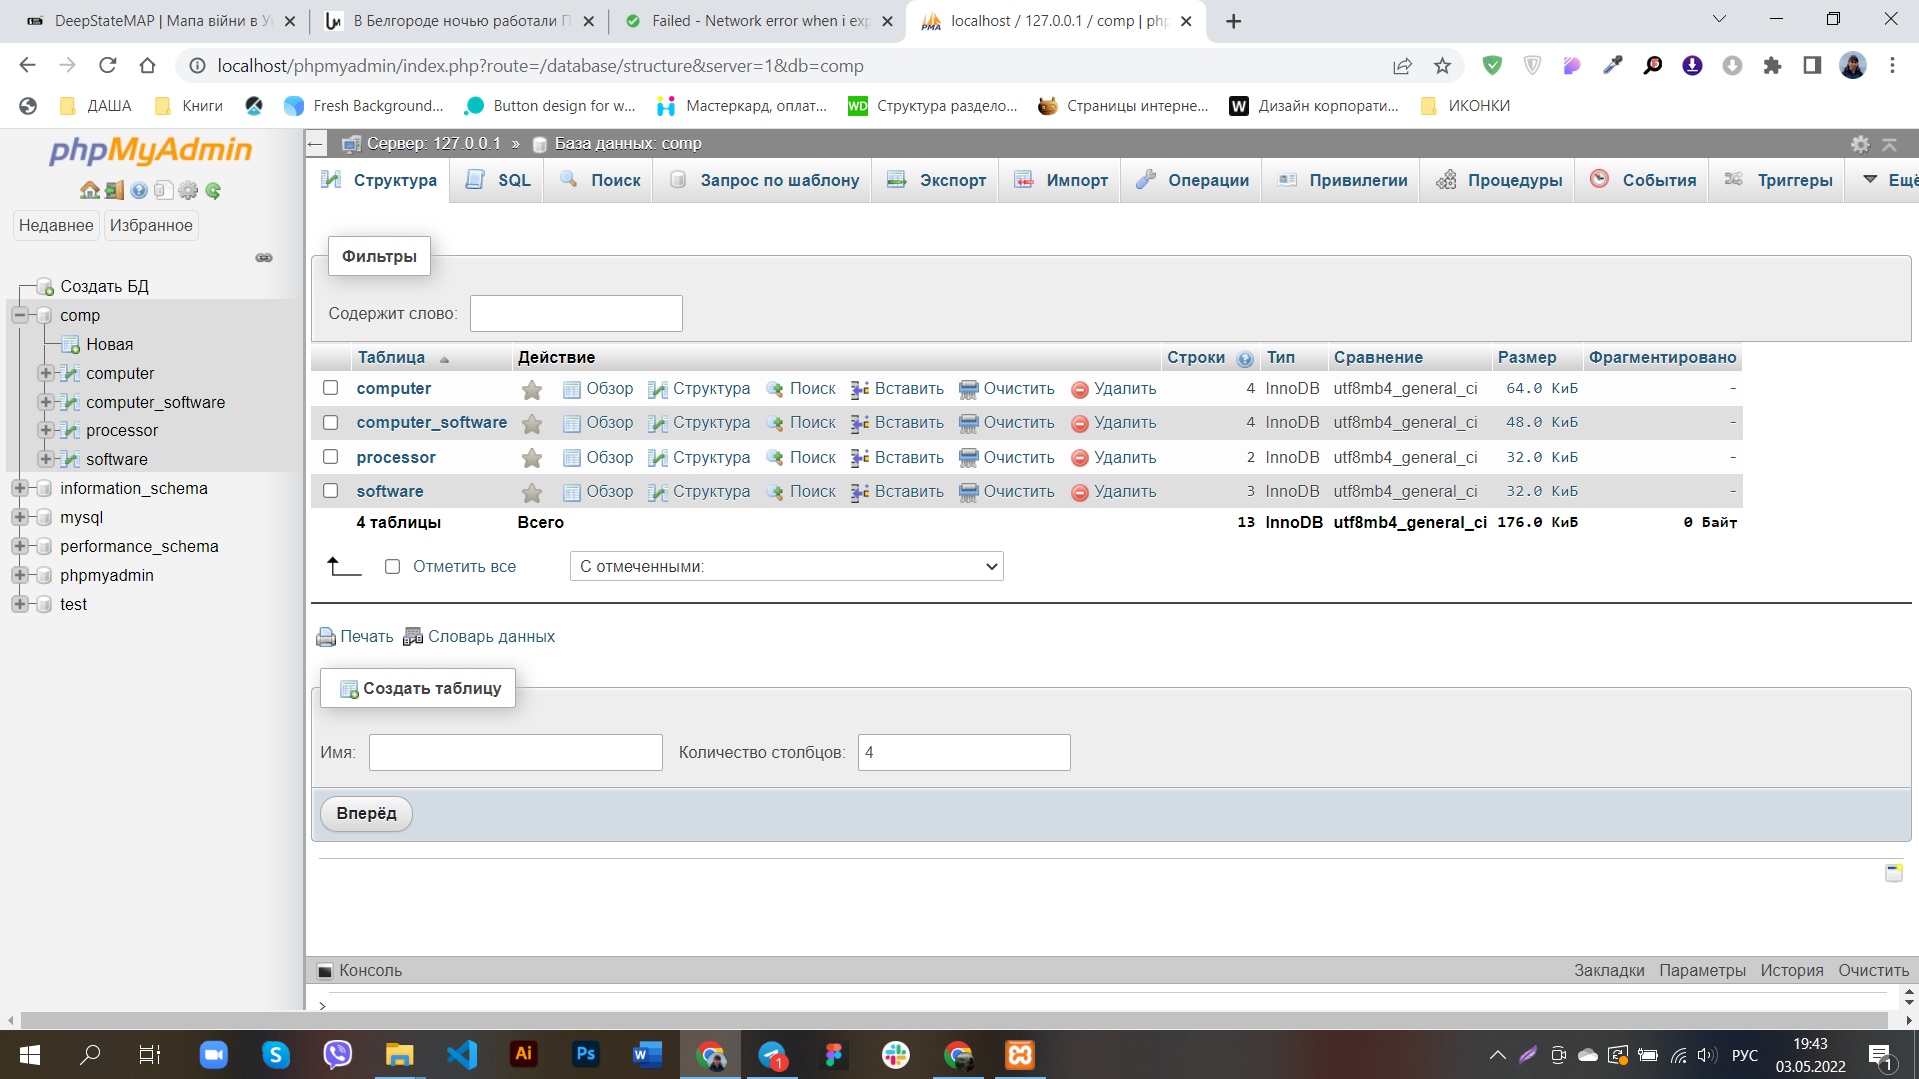Click the table name input field
The height and width of the screenshot is (1079, 1919).
coord(514,752)
